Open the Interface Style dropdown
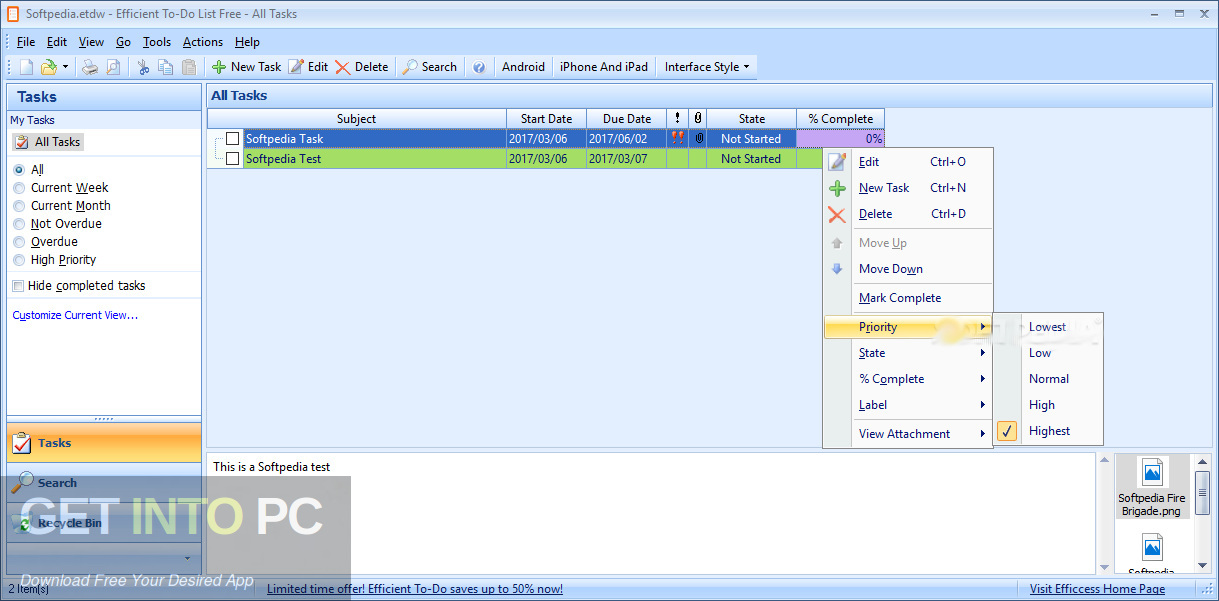This screenshot has height=601, width=1219. [708, 67]
